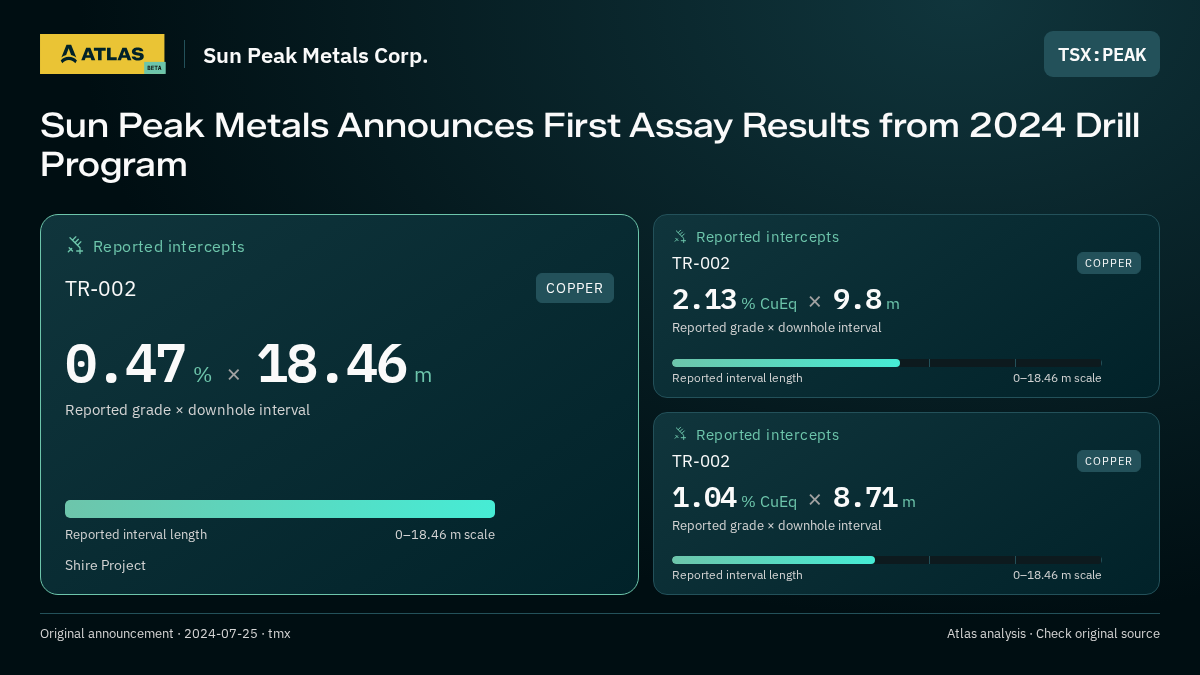Click TR-002 in the 1.04% CuEq card
The width and height of the screenshot is (1200, 675).
pos(701,461)
